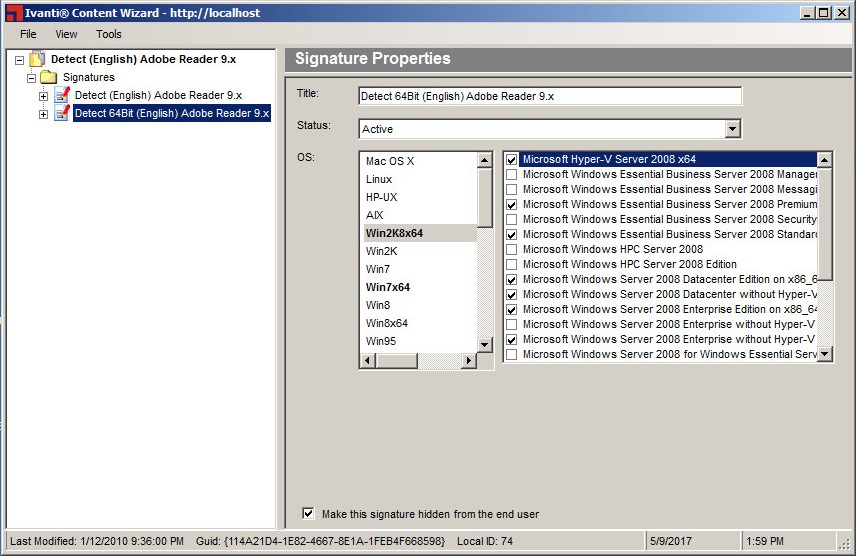This screenshot has height=556, width=856.
Task: Click the 1:59 PM time in status bar
Action: tap(764, 541)
